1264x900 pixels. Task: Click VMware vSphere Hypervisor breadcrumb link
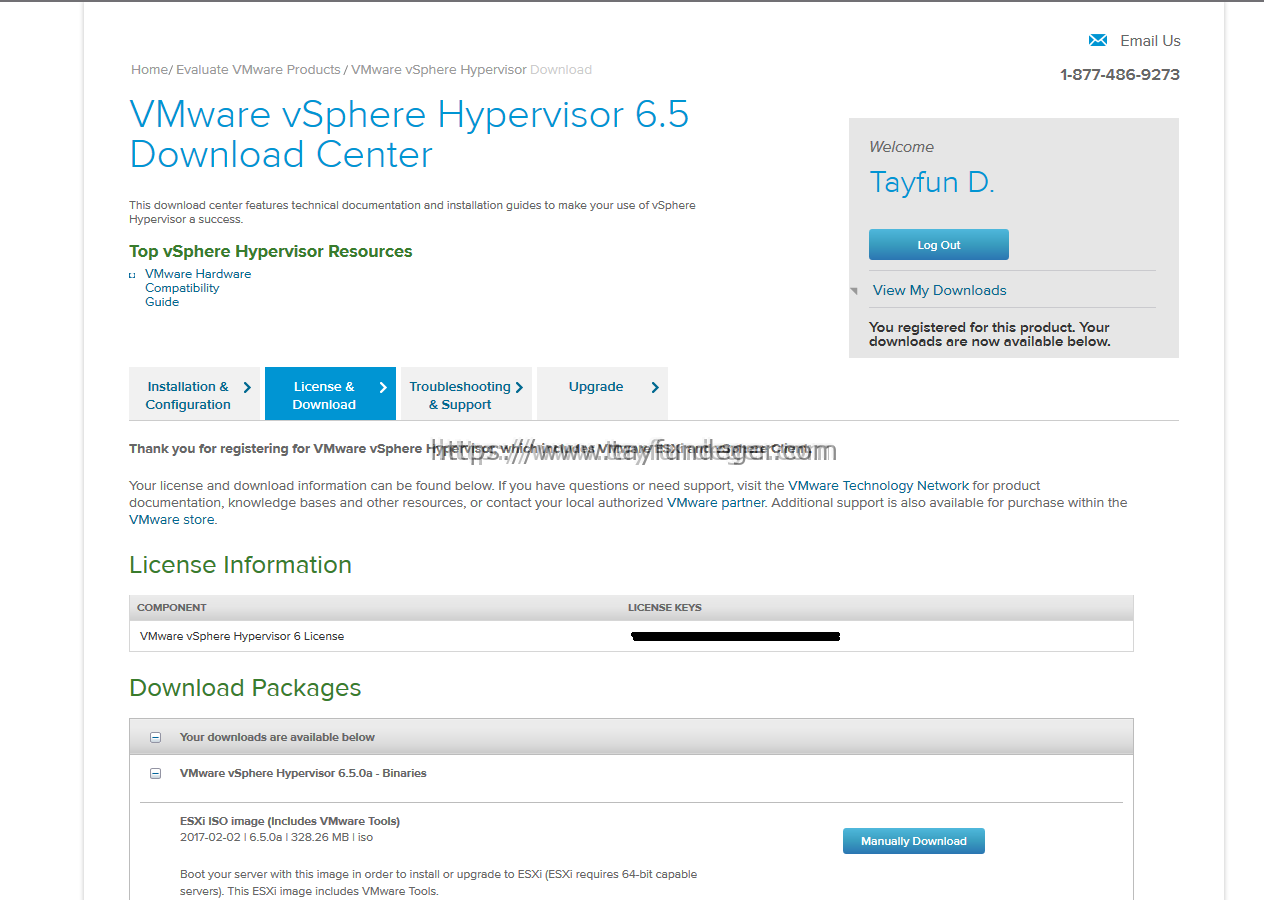[x=439, y=70]
